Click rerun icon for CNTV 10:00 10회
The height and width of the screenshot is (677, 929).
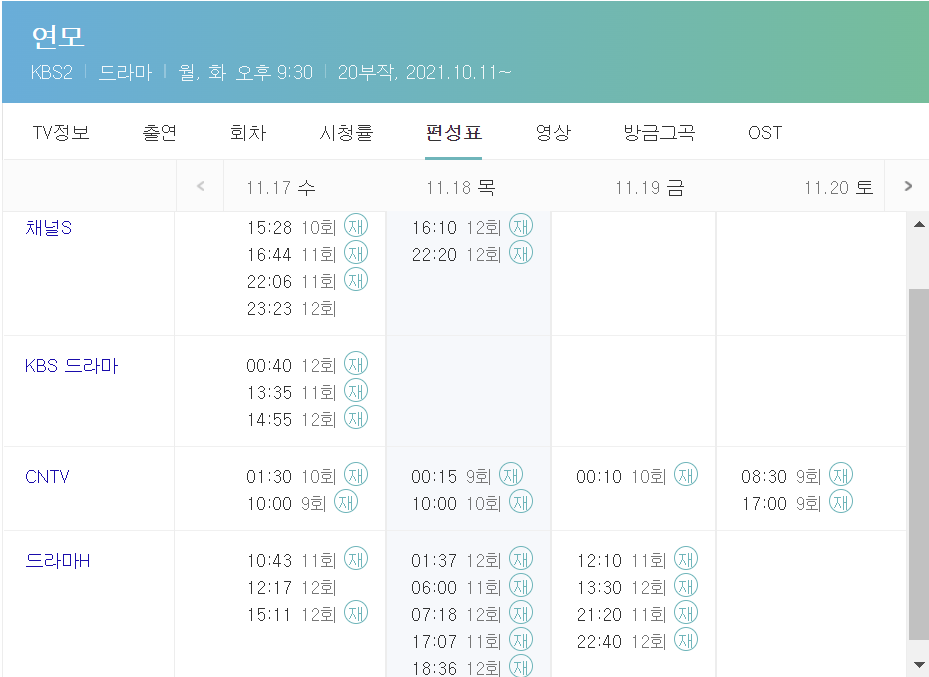[x=521, y=502]
